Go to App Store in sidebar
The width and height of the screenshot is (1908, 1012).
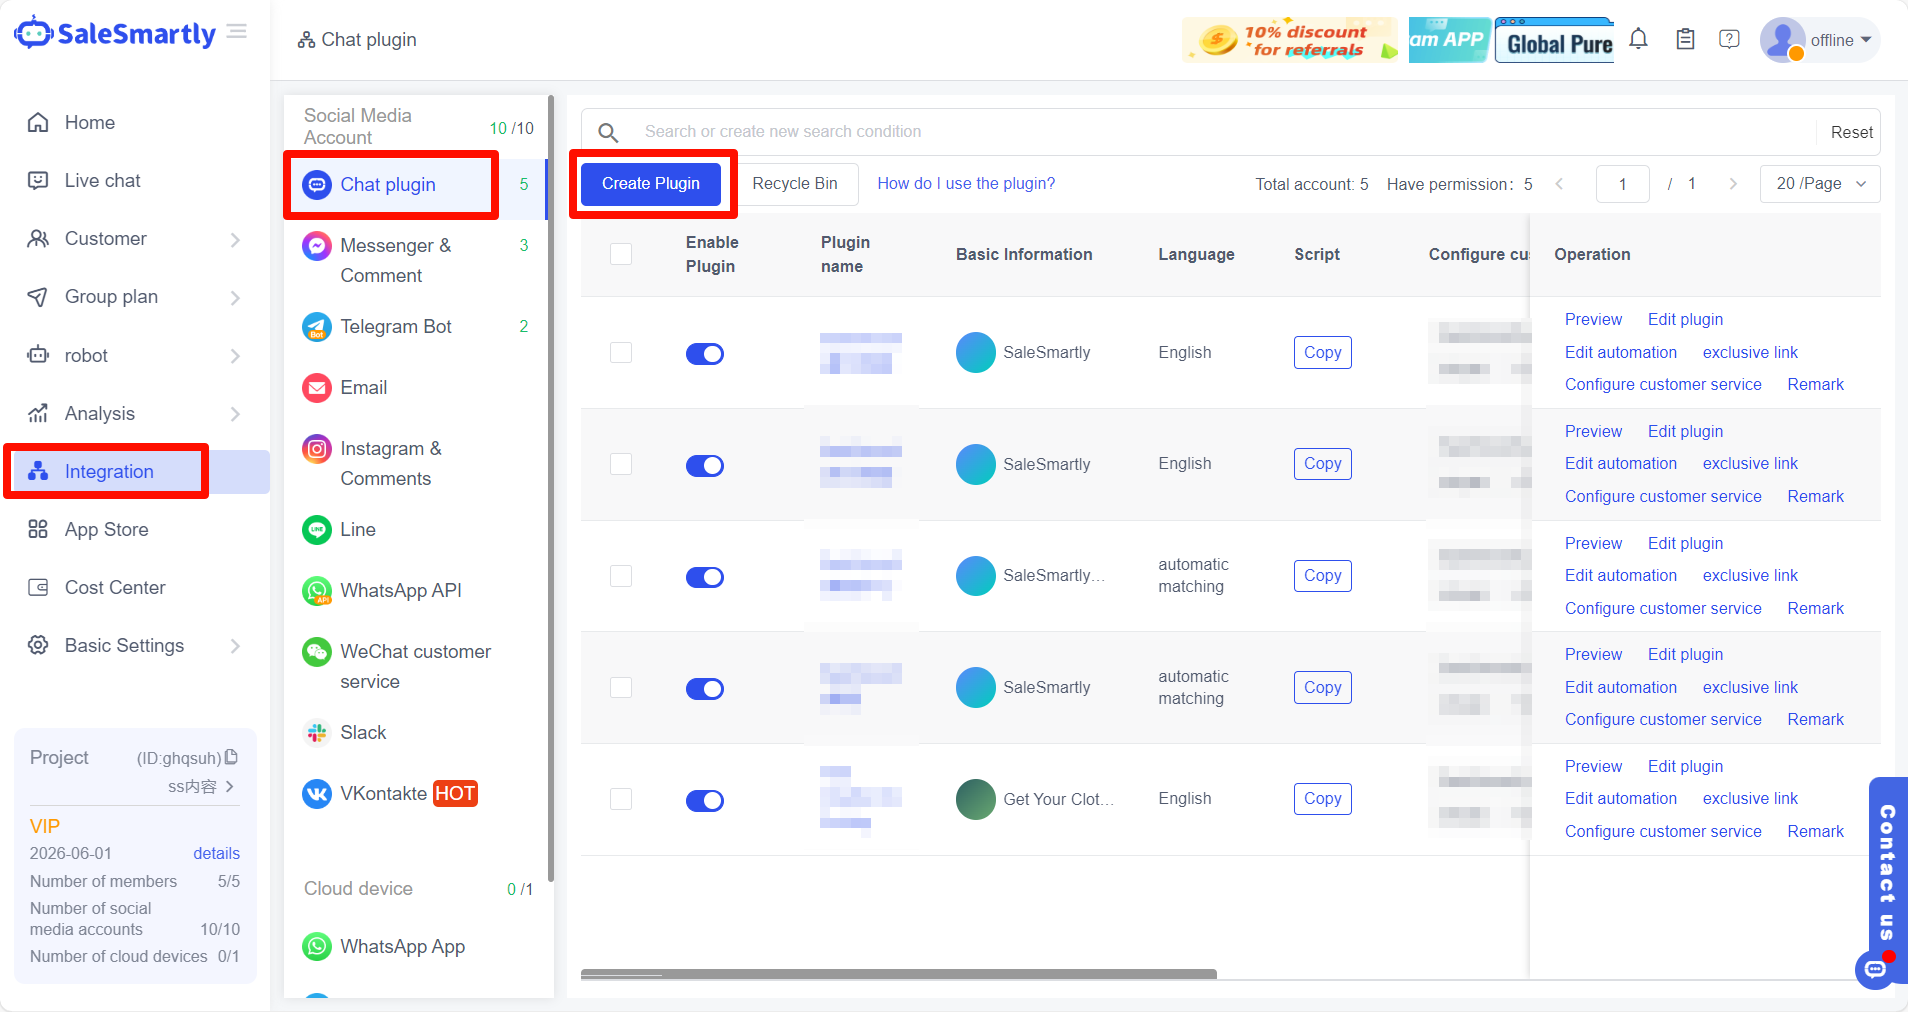click(x=106, y=530)
